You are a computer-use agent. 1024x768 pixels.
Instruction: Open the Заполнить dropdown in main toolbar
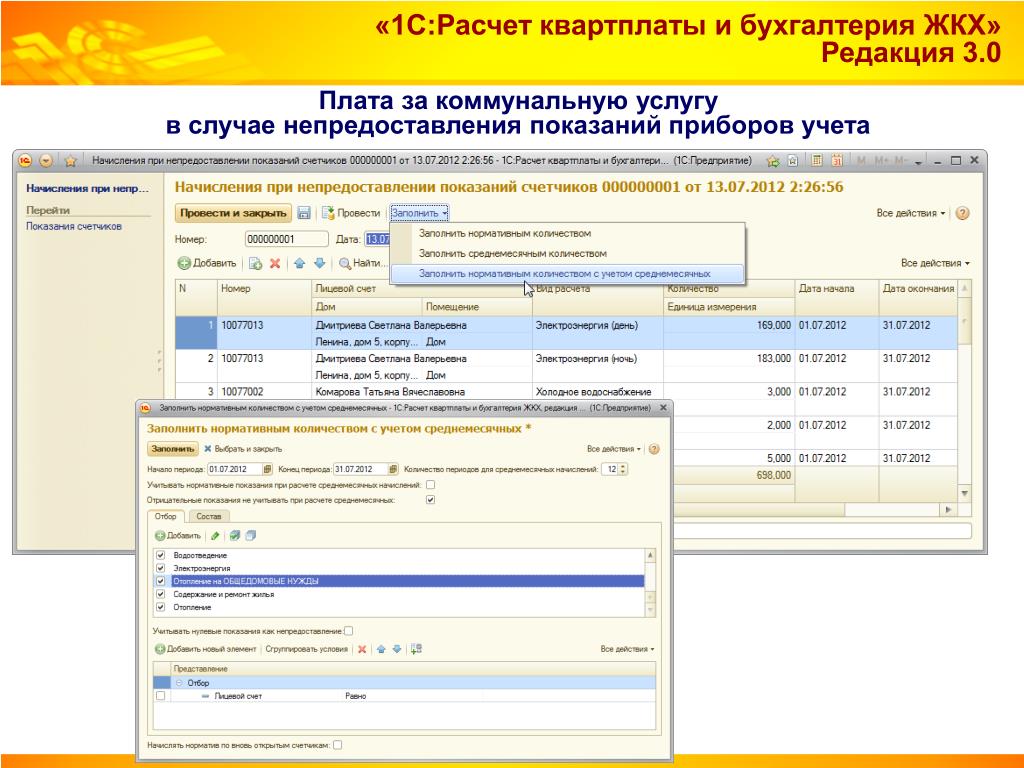[419, 213]
